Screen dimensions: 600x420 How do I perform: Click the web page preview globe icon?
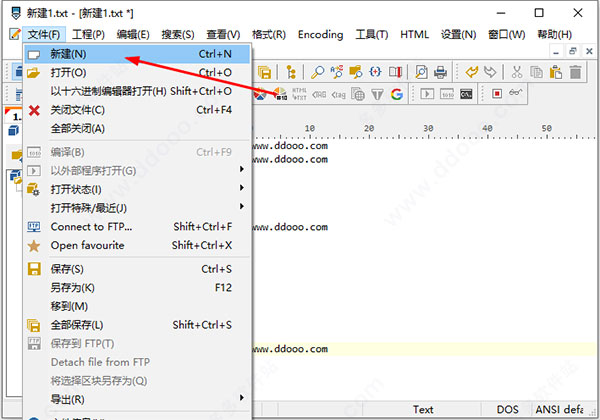(358, 94)
